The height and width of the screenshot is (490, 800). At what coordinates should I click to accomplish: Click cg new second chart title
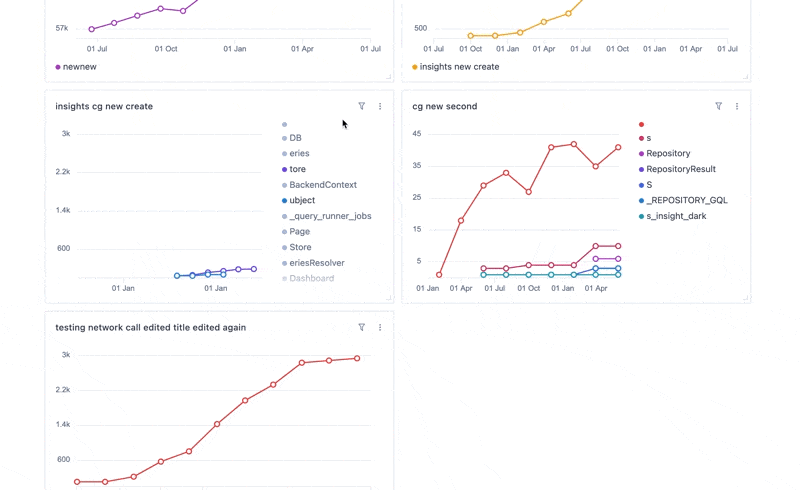point(445,106)
